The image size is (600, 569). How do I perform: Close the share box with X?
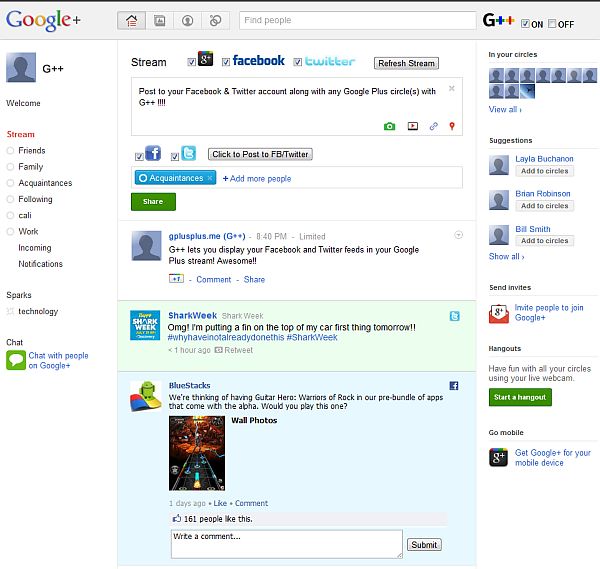click(452, 88)
